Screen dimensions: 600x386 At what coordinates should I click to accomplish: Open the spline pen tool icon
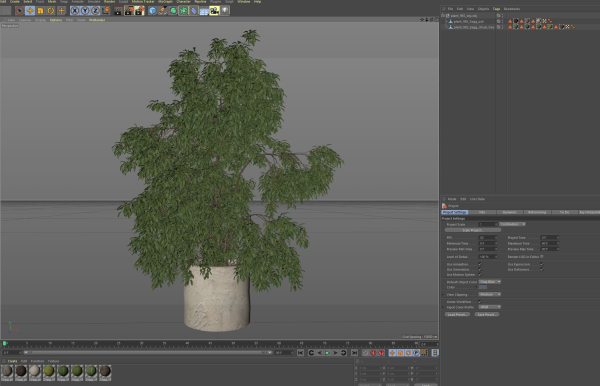point(163,11)
